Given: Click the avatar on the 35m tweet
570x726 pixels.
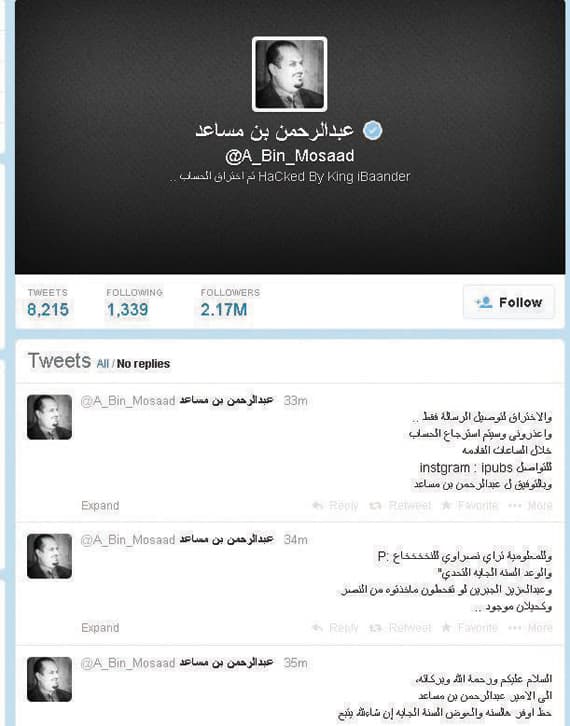Looking at the screenshot, I should 50,679.
